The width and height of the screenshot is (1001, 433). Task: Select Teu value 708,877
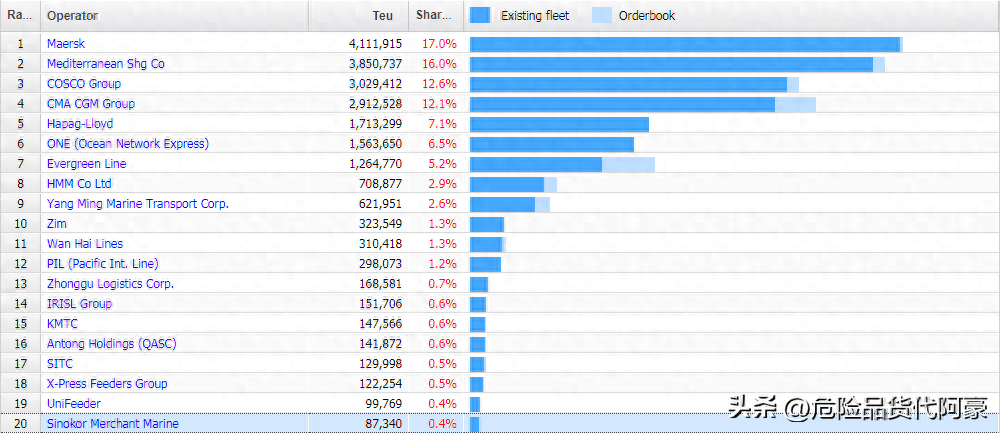coord(381,183)
